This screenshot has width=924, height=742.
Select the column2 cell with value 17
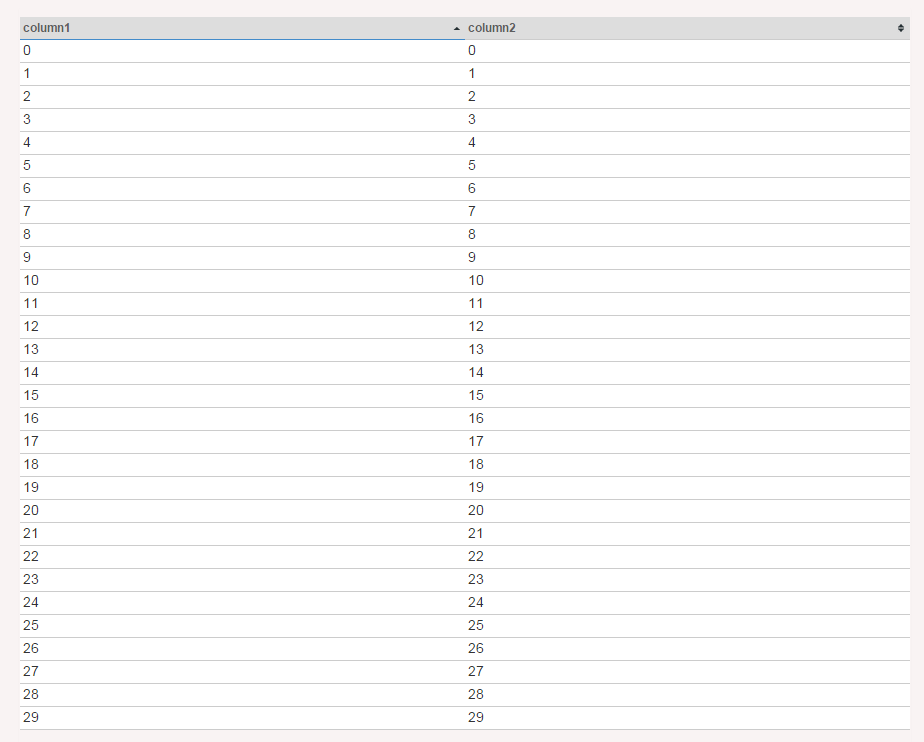pyautogui.click(x=687, y=442)
